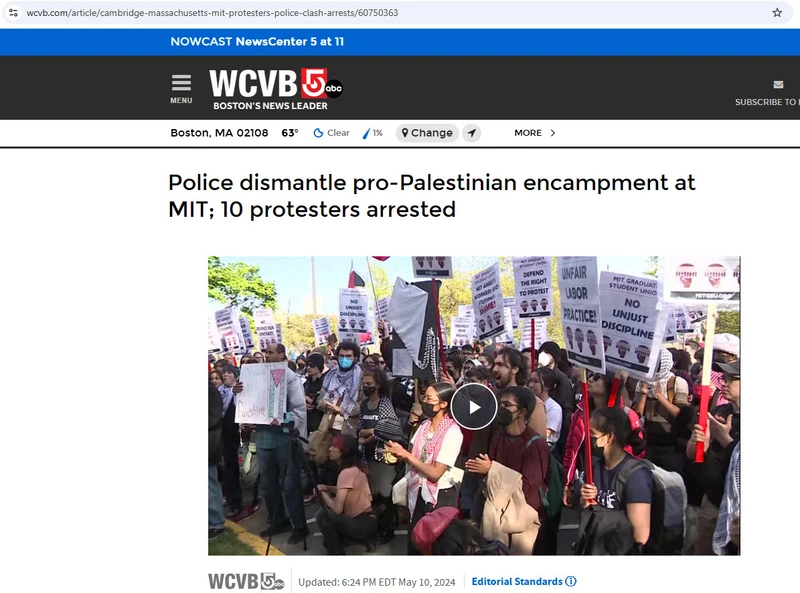
Task: Change the weather location
Action: point(427,133)
